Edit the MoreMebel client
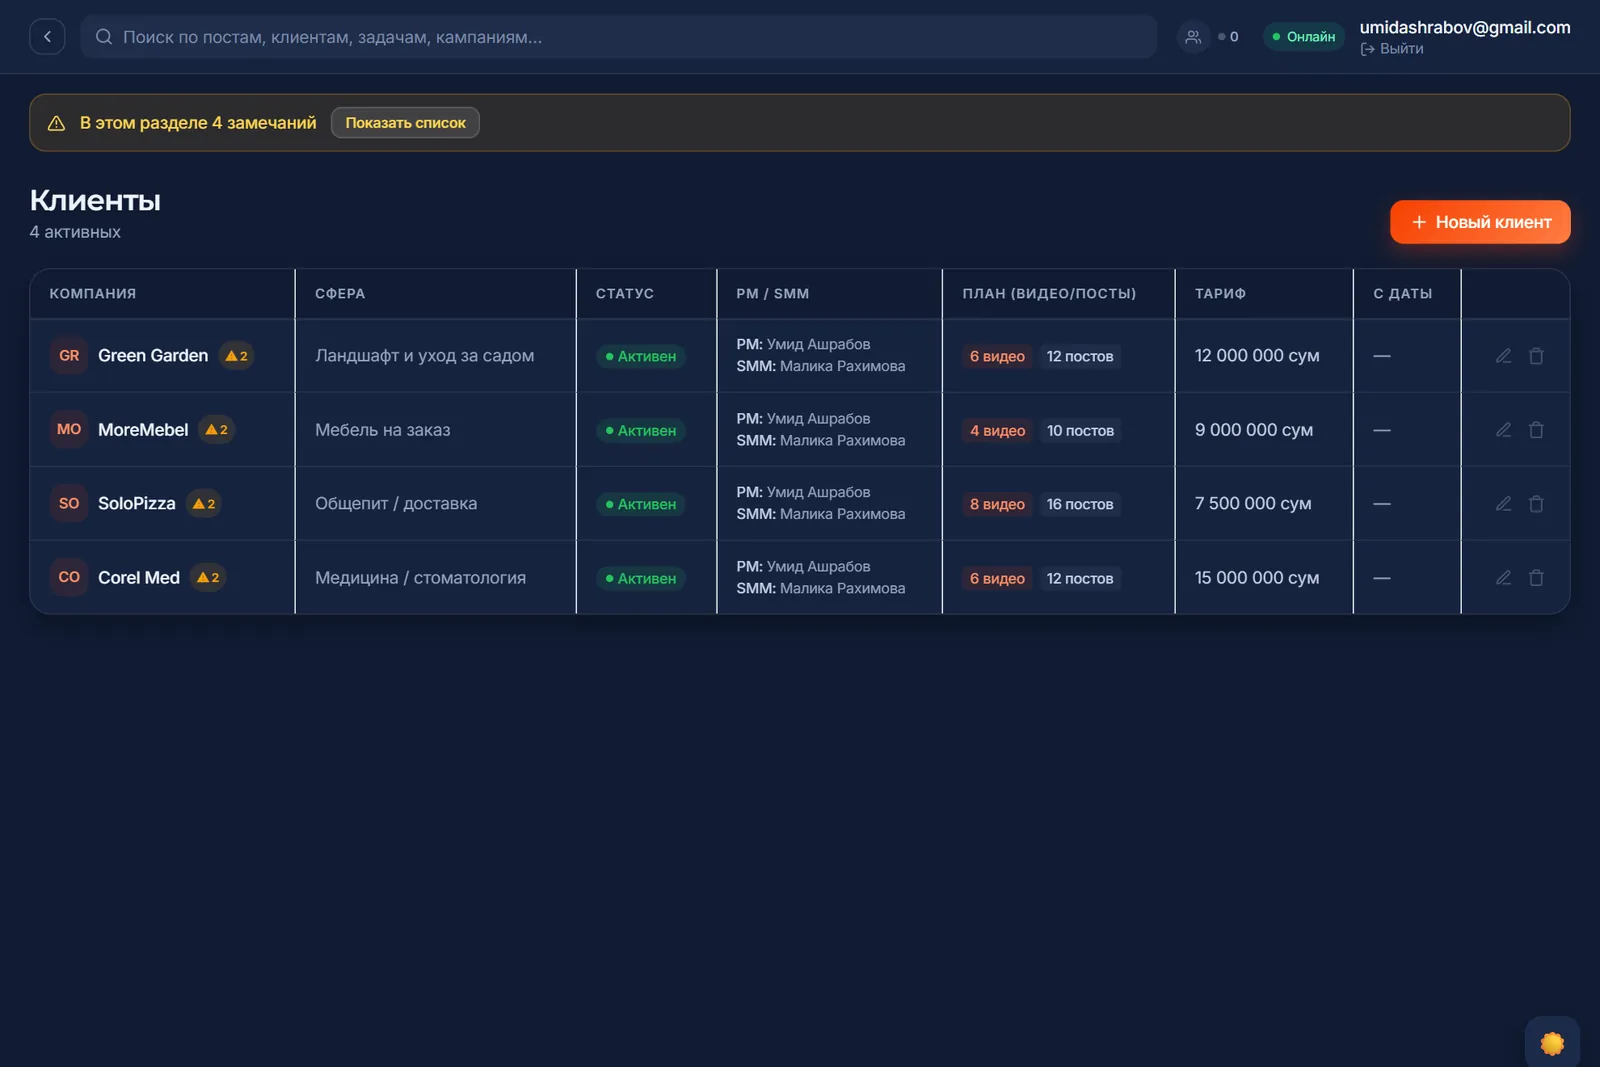The image size is (1600, 1067). (x=1503, y=430)
